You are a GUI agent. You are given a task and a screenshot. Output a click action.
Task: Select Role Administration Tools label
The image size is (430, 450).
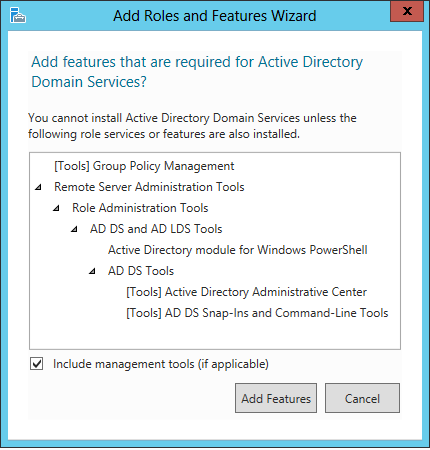[140, 208]
